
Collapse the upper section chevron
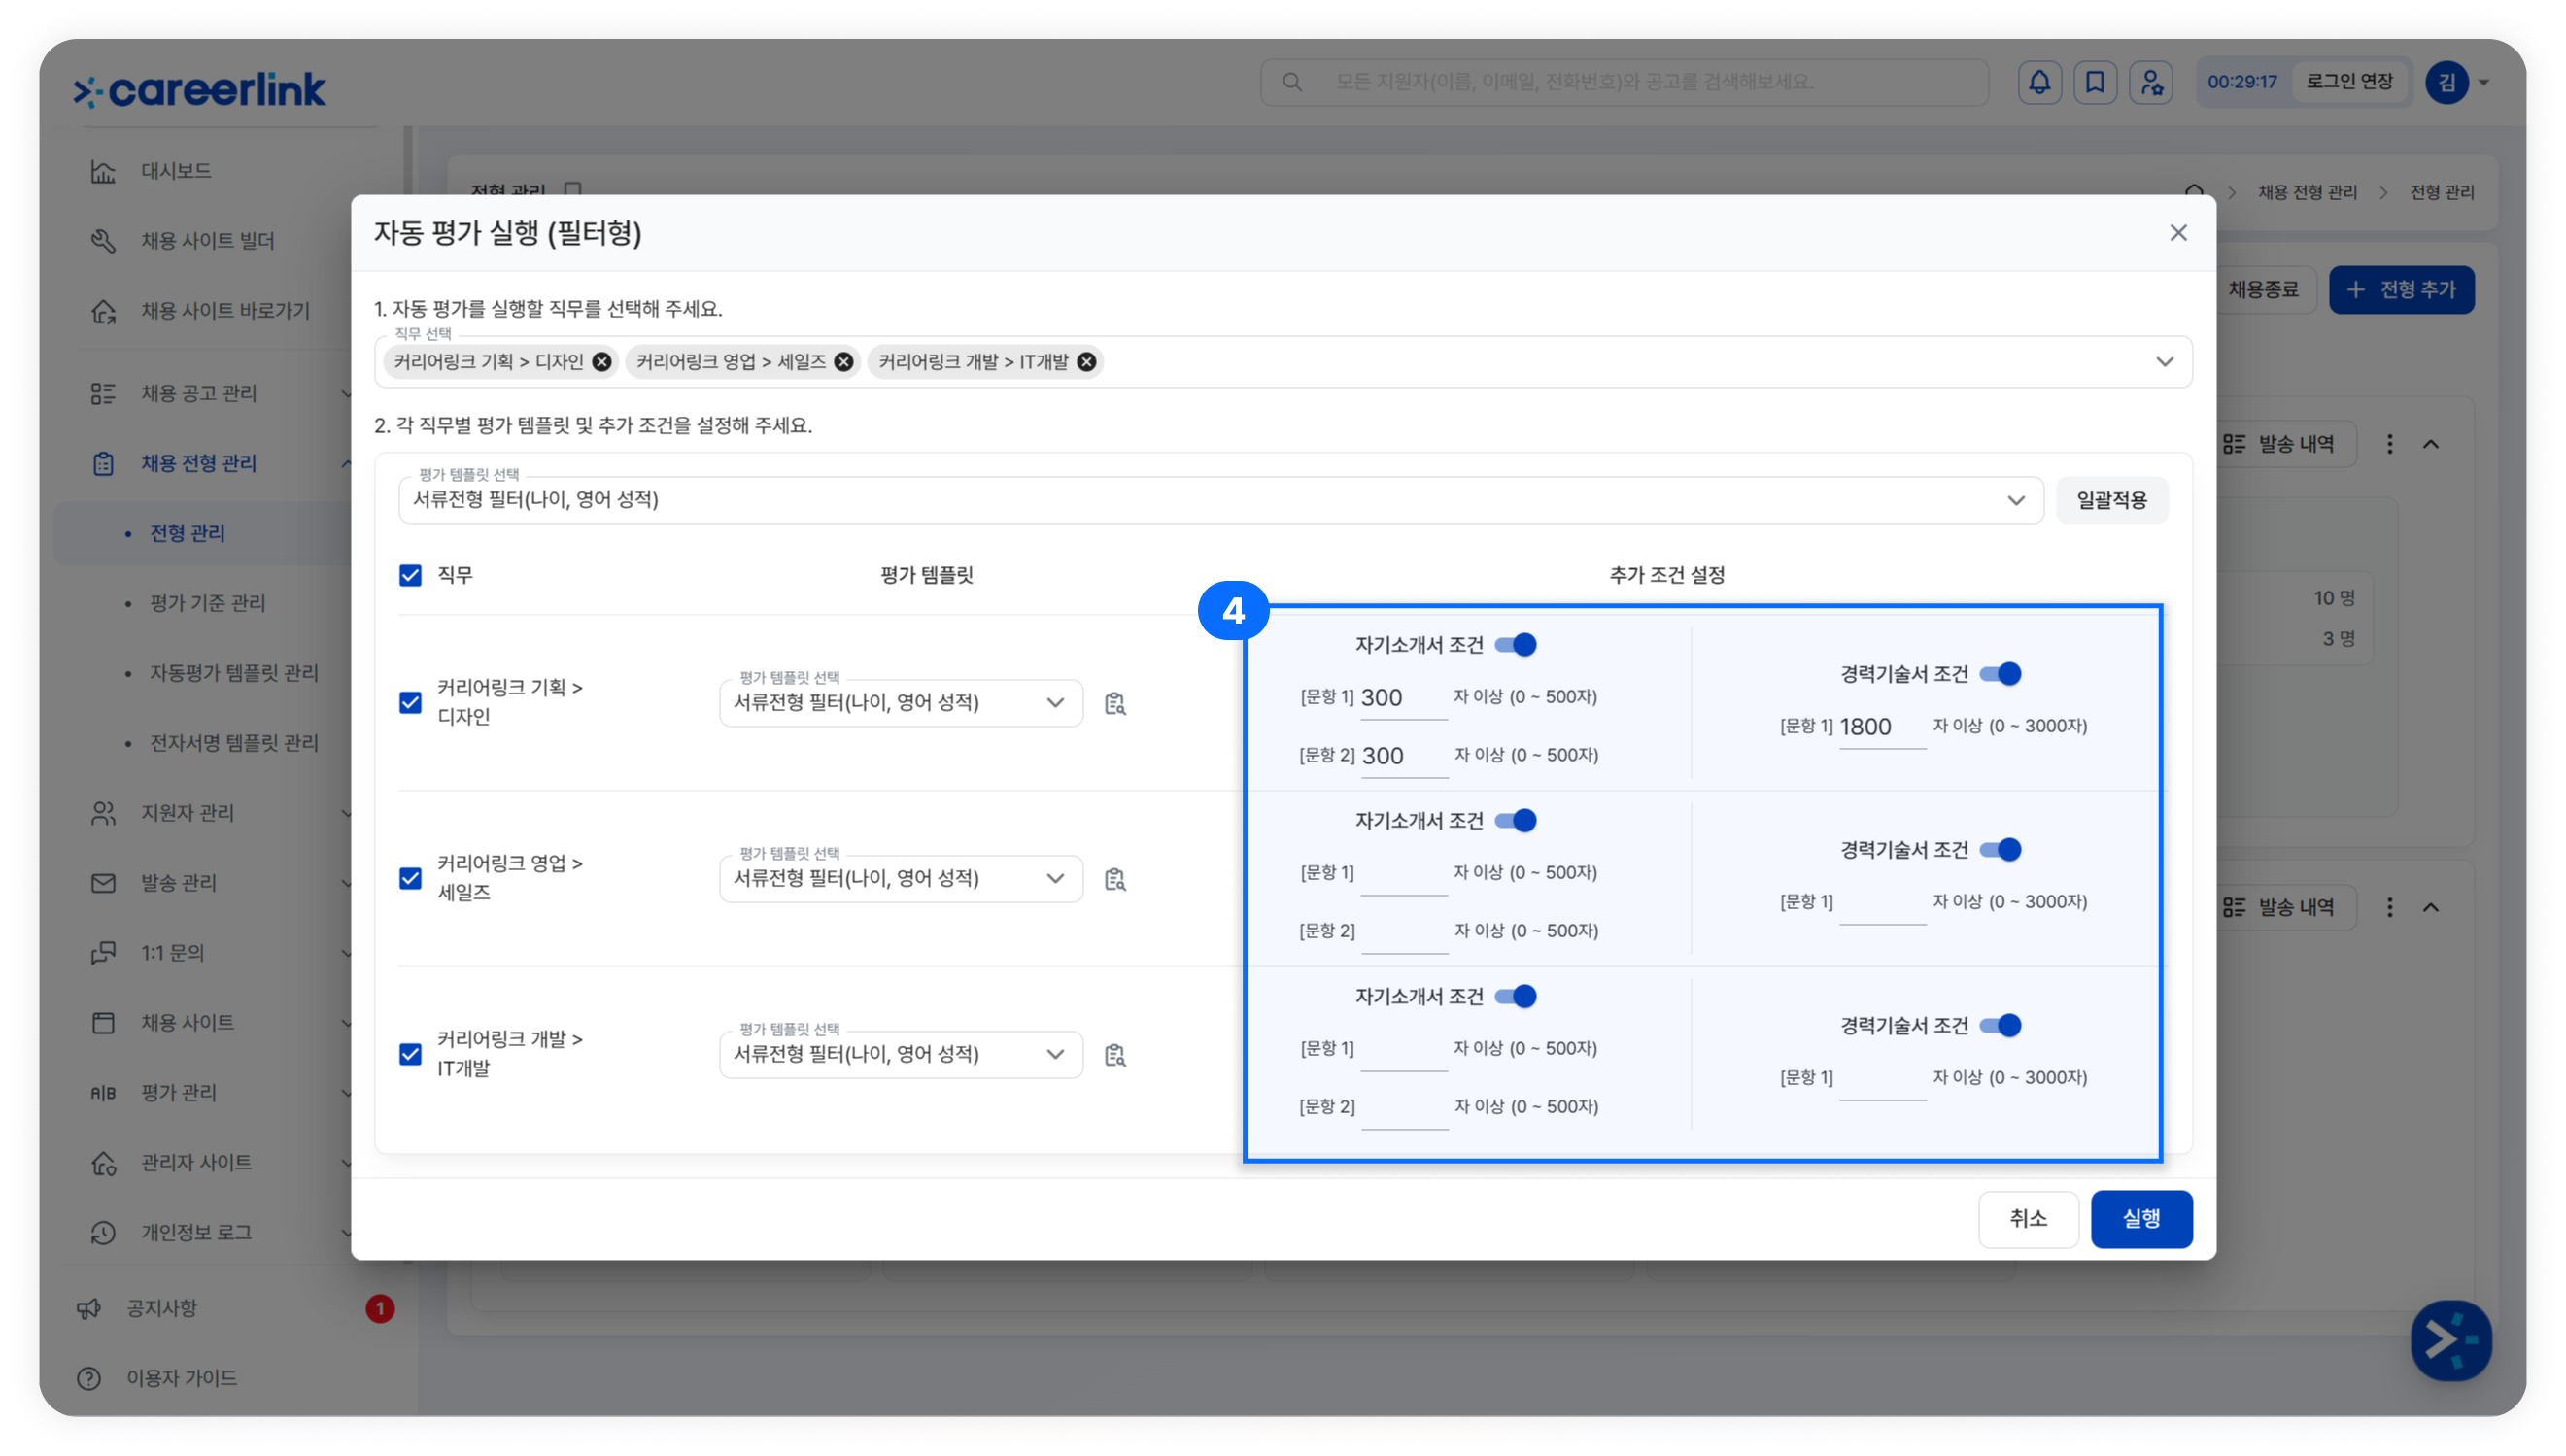[2431, 444]
